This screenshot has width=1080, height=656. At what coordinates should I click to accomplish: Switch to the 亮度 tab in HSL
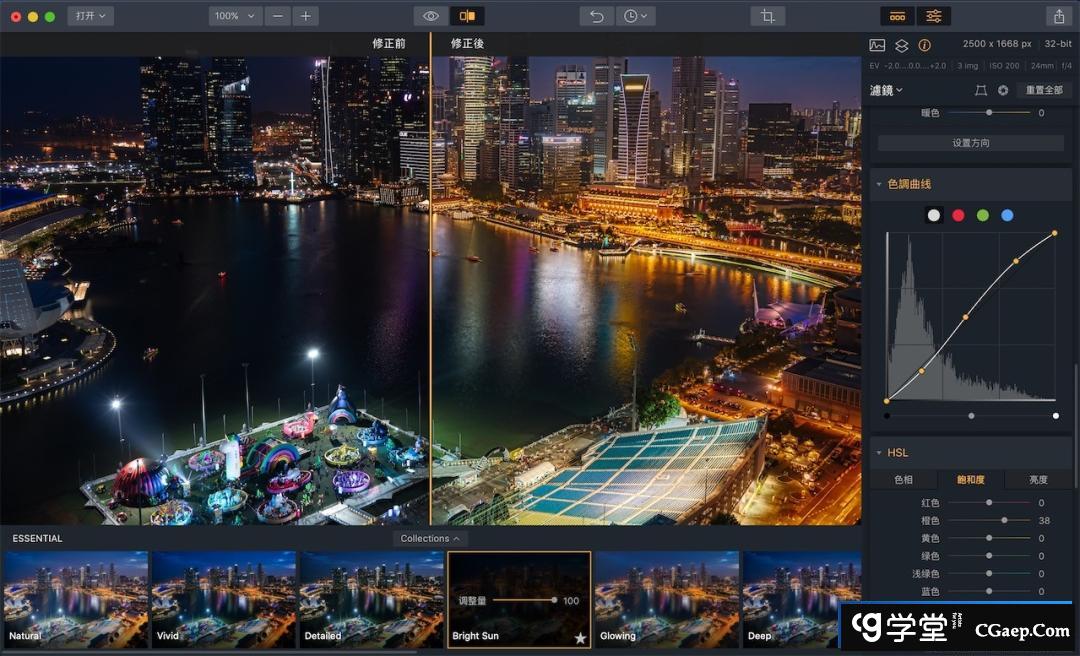(x=1038, y=480)
